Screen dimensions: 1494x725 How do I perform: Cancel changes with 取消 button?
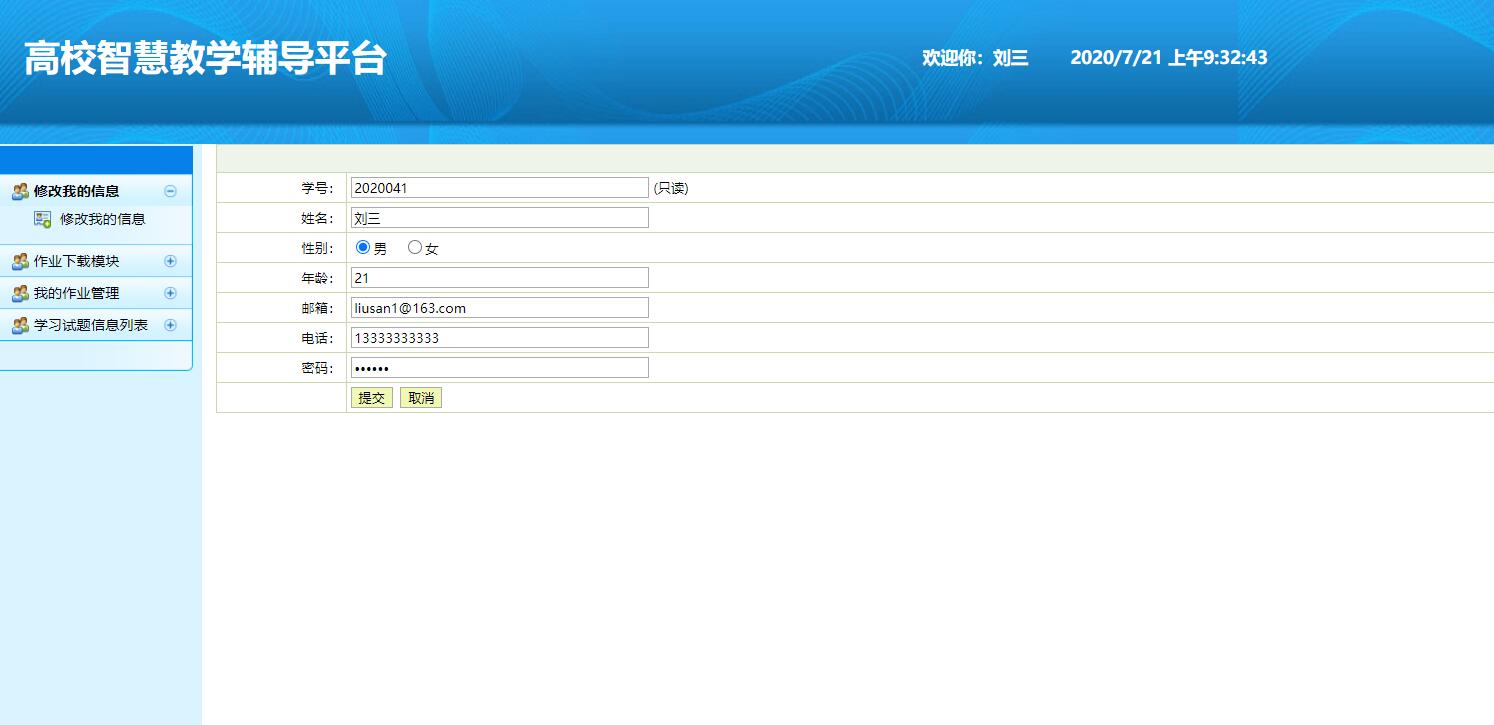click(421, 398)
